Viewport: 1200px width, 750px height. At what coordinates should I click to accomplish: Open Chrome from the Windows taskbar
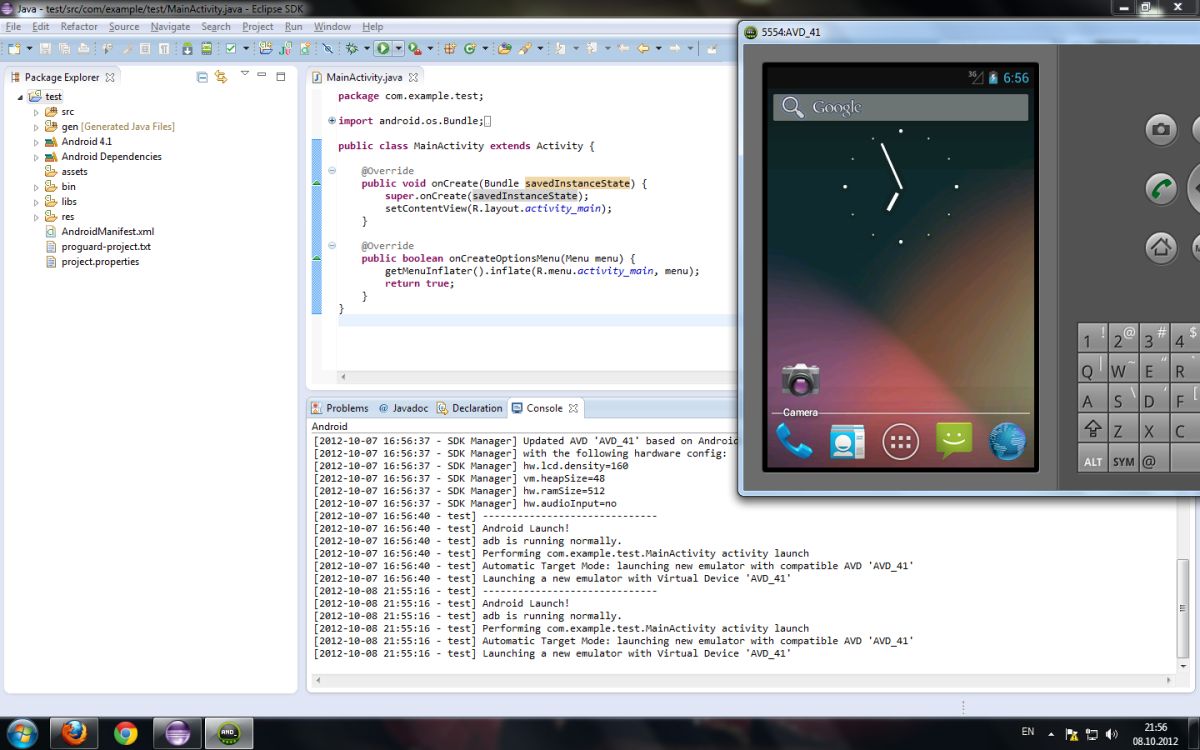tap(125, 733)
